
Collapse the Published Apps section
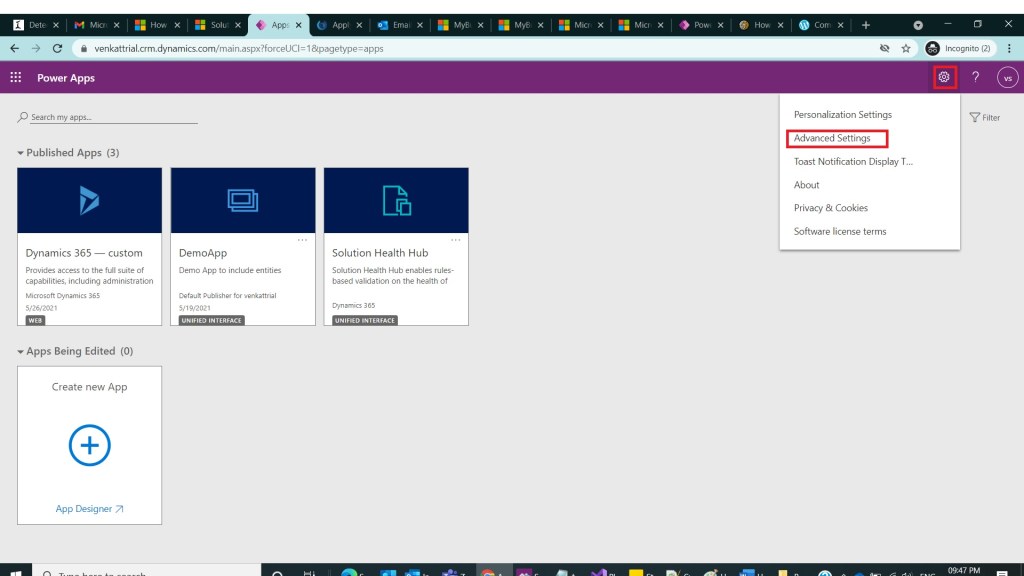click(21, 153)
